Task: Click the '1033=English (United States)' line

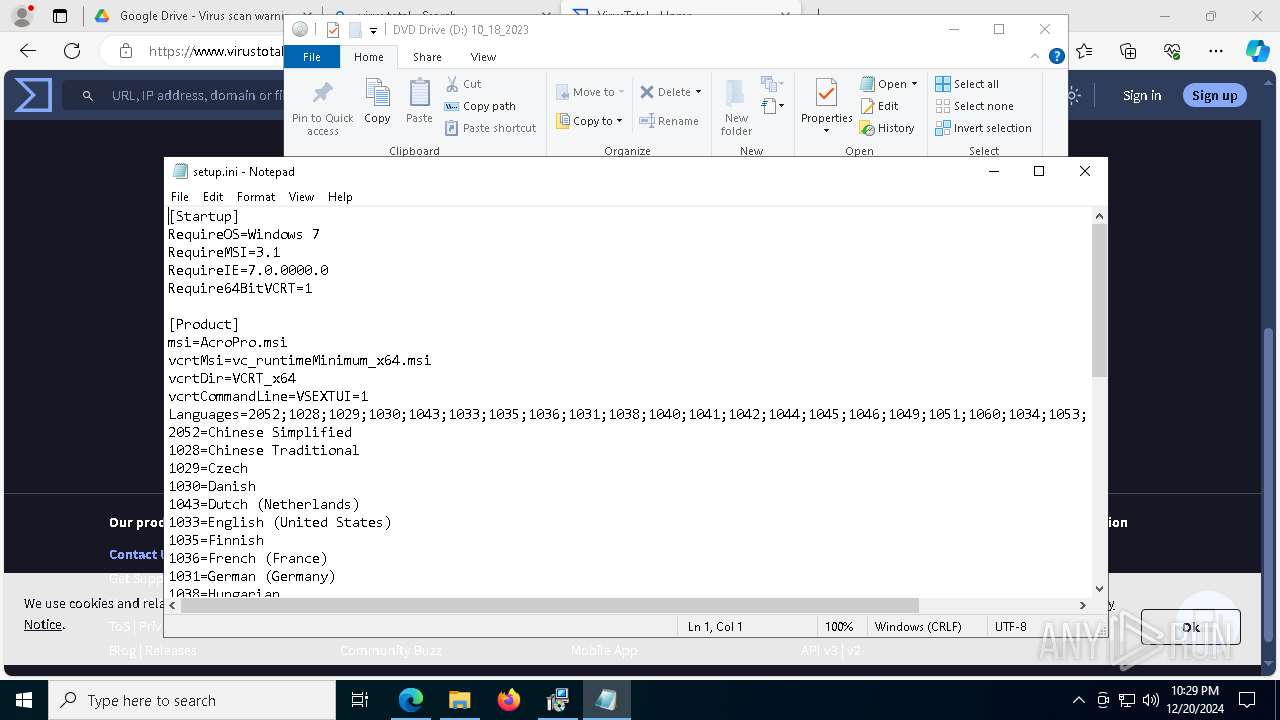Action: [x=280, y=522]
